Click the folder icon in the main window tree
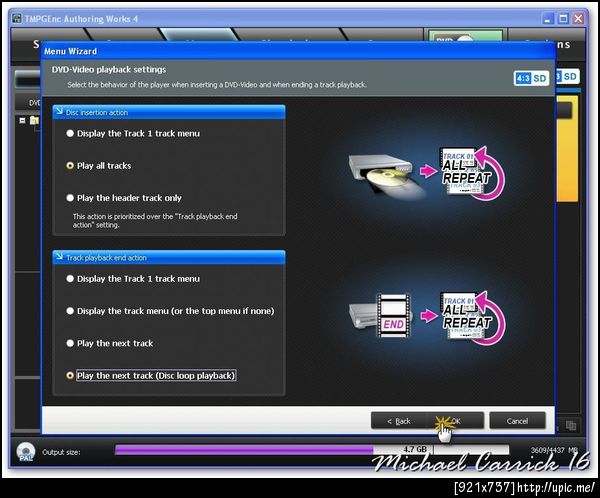The width and height of the screenshot is (600, 498). (34, 120)
